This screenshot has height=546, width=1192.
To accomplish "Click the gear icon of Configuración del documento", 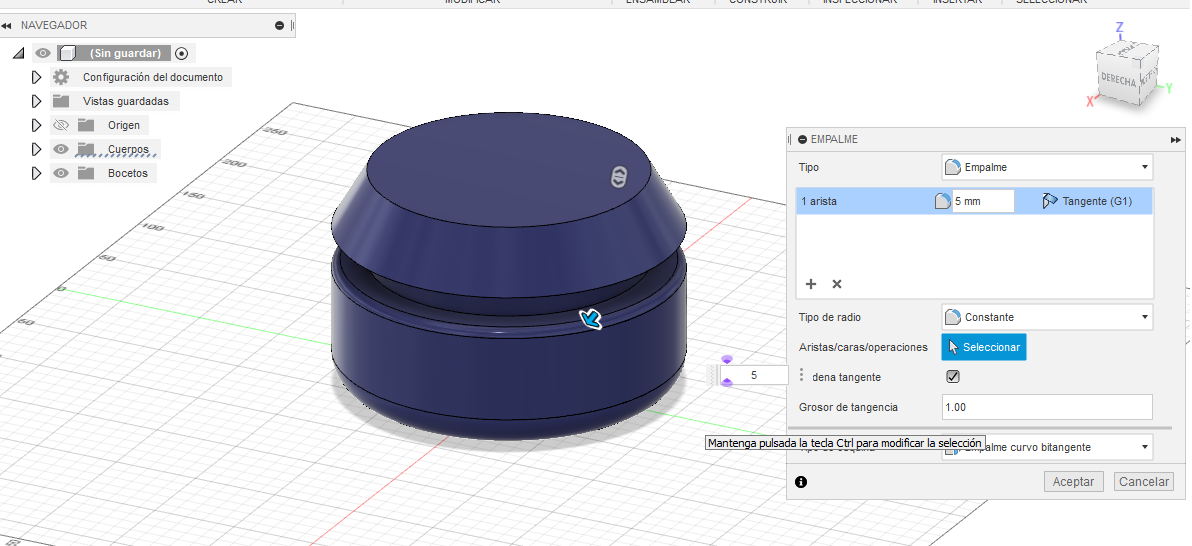I will click(x=61, y=77).
